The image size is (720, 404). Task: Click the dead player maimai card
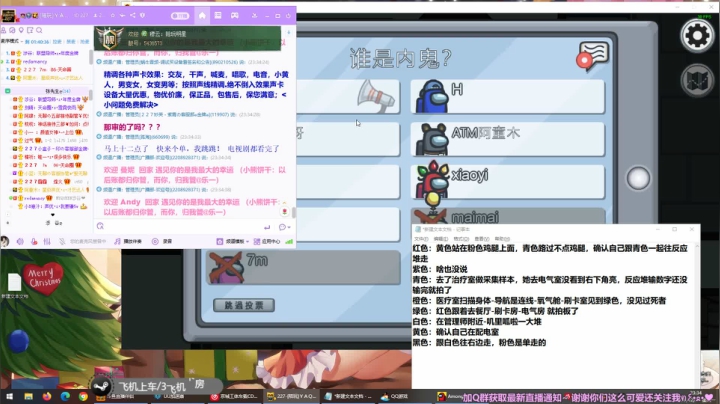pyautogui.click(x=507, y=216)
